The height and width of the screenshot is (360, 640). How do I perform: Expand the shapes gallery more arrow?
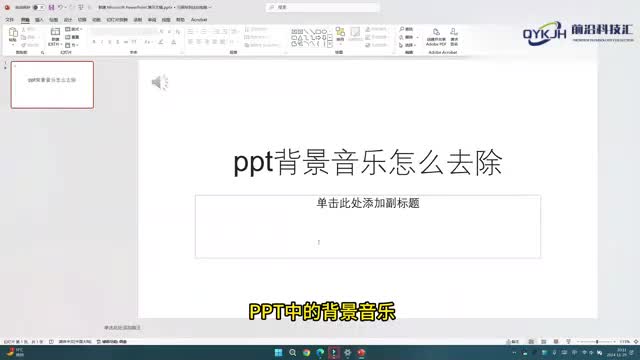(x=331, y=45)
